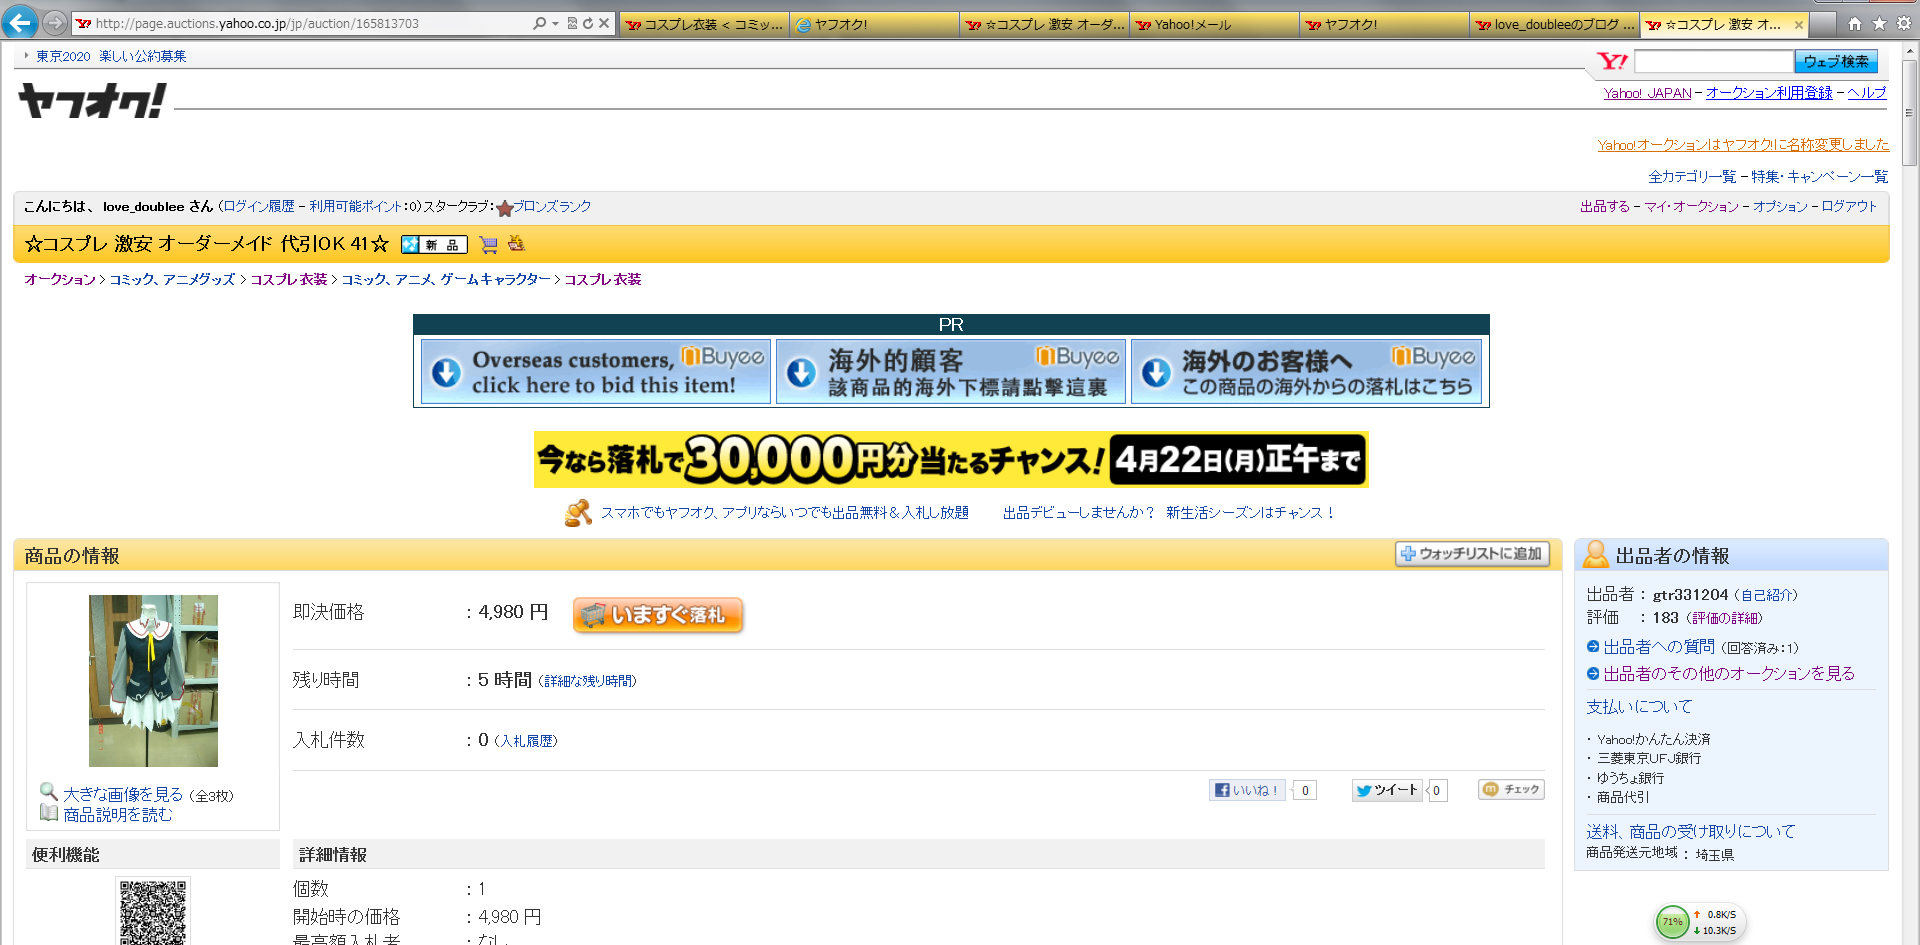Screen dimensions: 1920x945
Task: Click the ヤフオク! logo
Action: tap(92, 100)
